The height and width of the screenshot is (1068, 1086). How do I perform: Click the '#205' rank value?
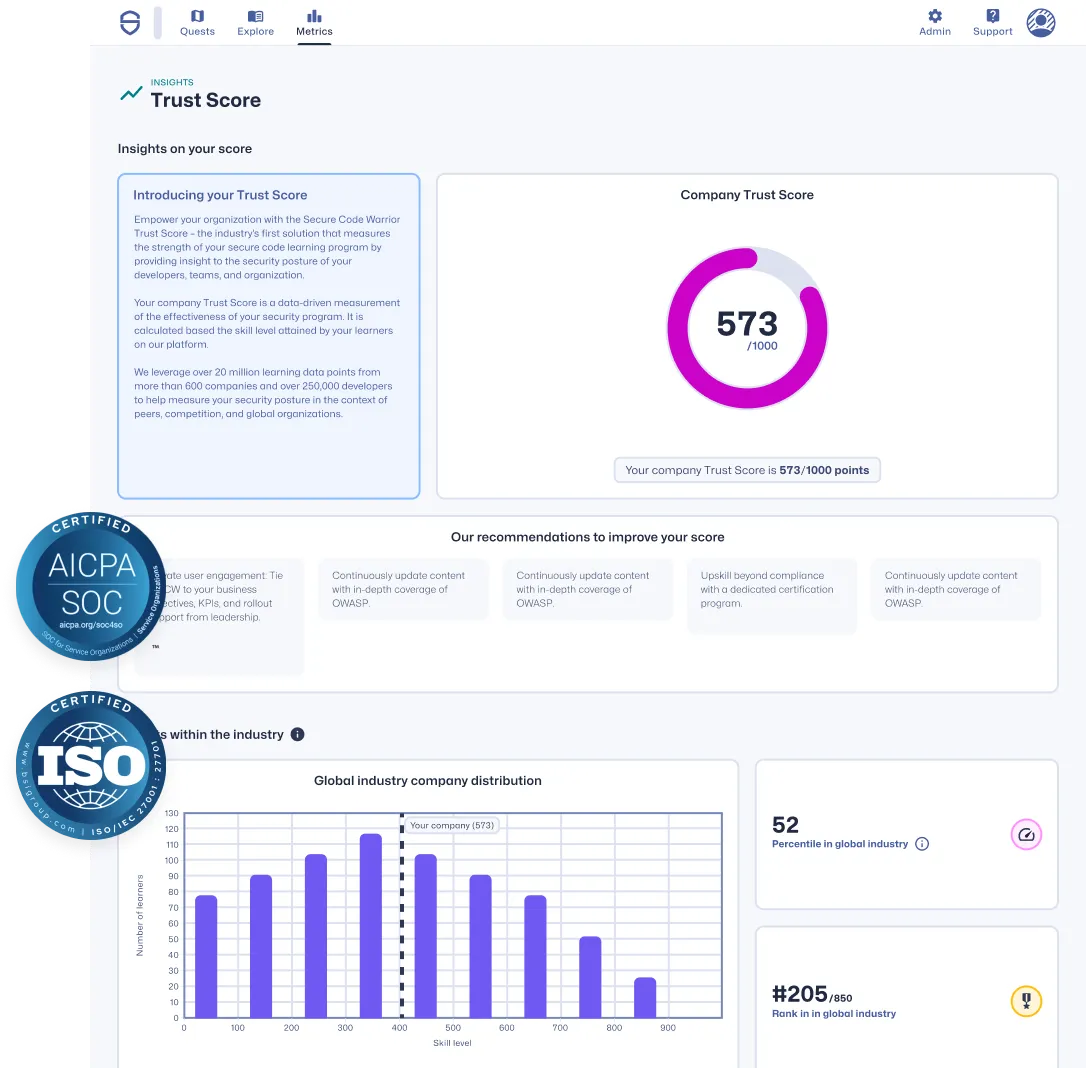pos(800,994)
